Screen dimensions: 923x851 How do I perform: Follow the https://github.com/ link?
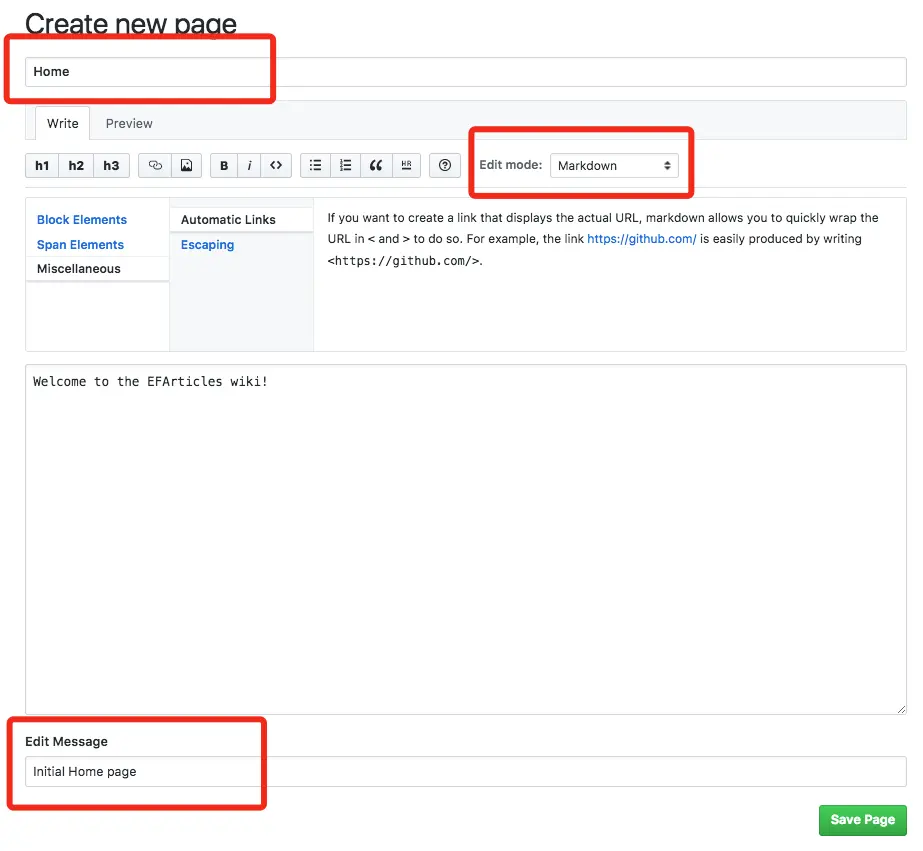point(642,239)
